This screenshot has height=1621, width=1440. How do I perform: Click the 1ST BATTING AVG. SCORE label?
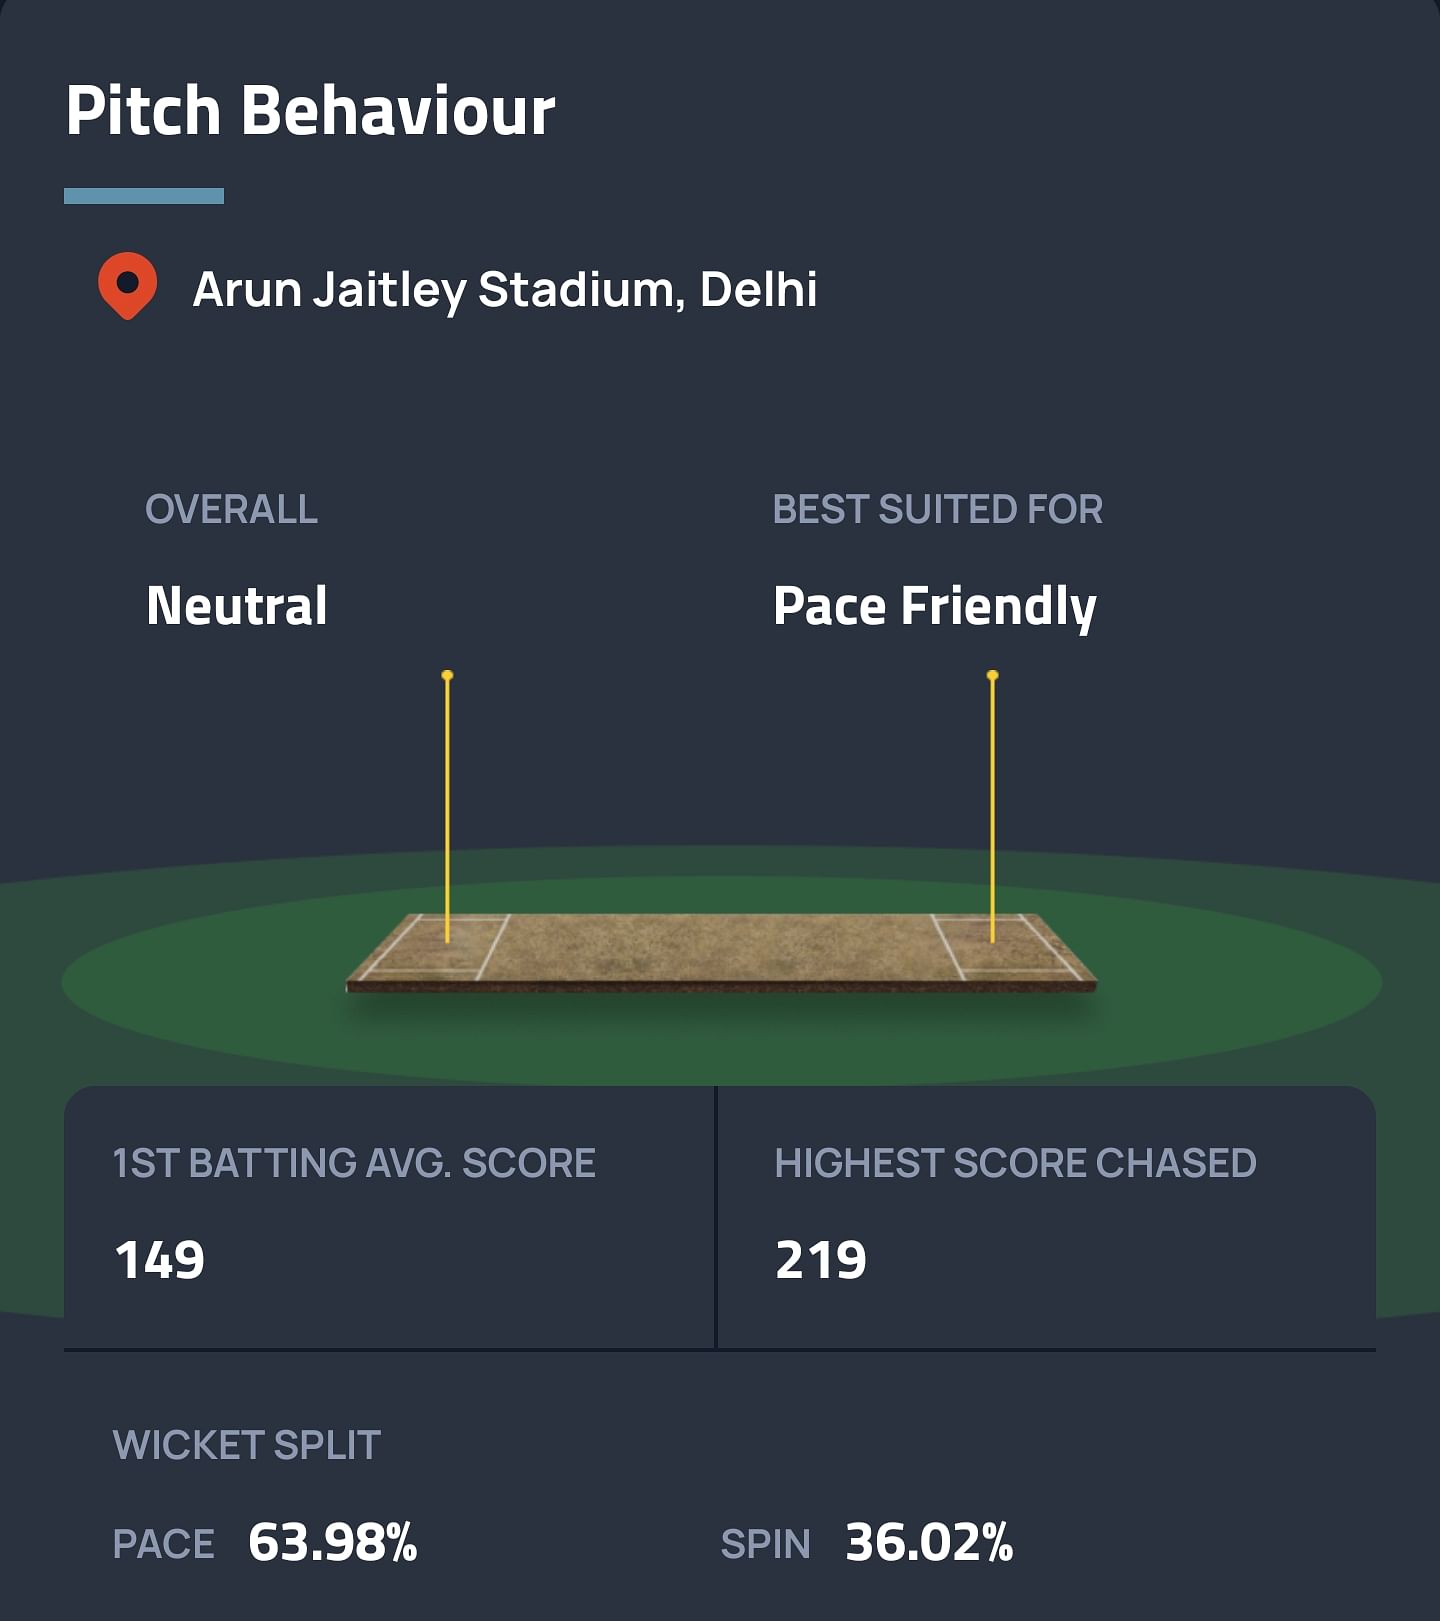coord(354,1163)
